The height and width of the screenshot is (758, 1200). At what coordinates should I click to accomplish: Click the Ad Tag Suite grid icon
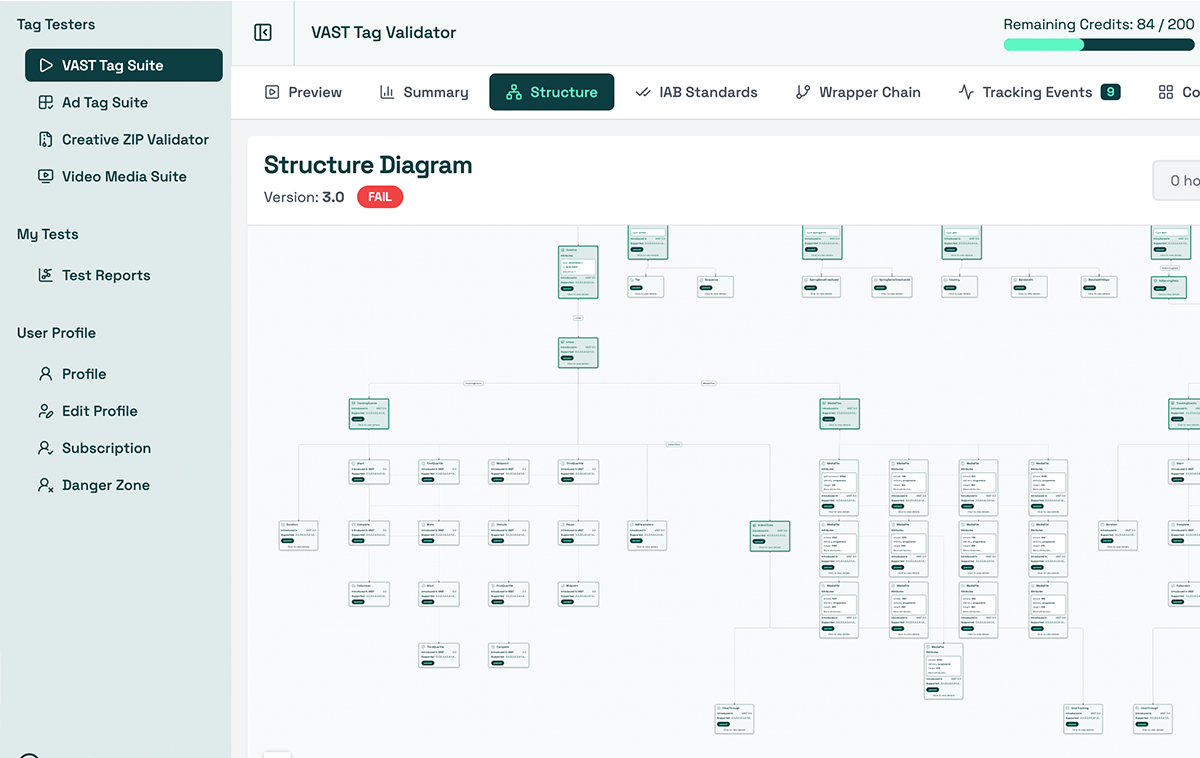[48, 102]
